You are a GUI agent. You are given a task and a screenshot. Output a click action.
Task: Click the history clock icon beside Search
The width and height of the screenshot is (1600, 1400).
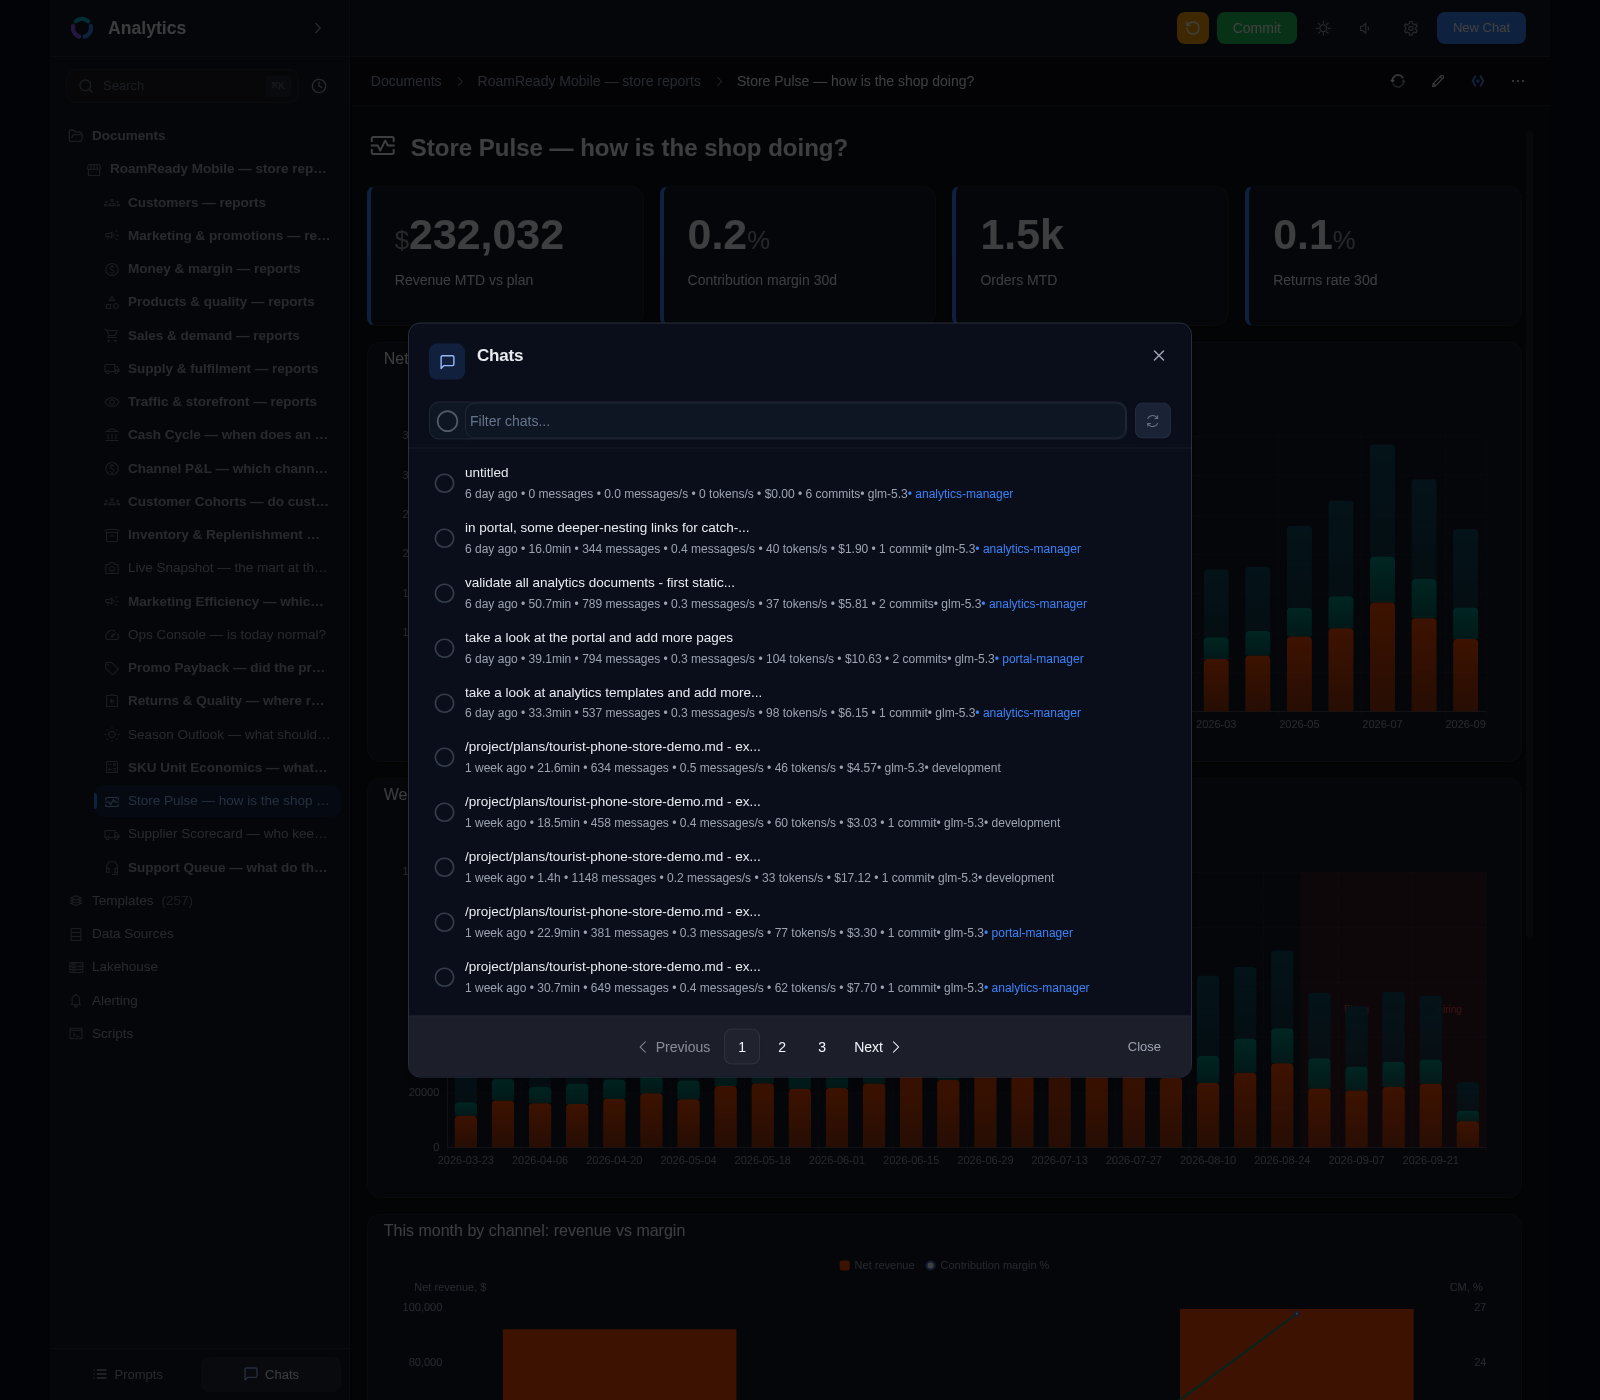click(319, 86)
